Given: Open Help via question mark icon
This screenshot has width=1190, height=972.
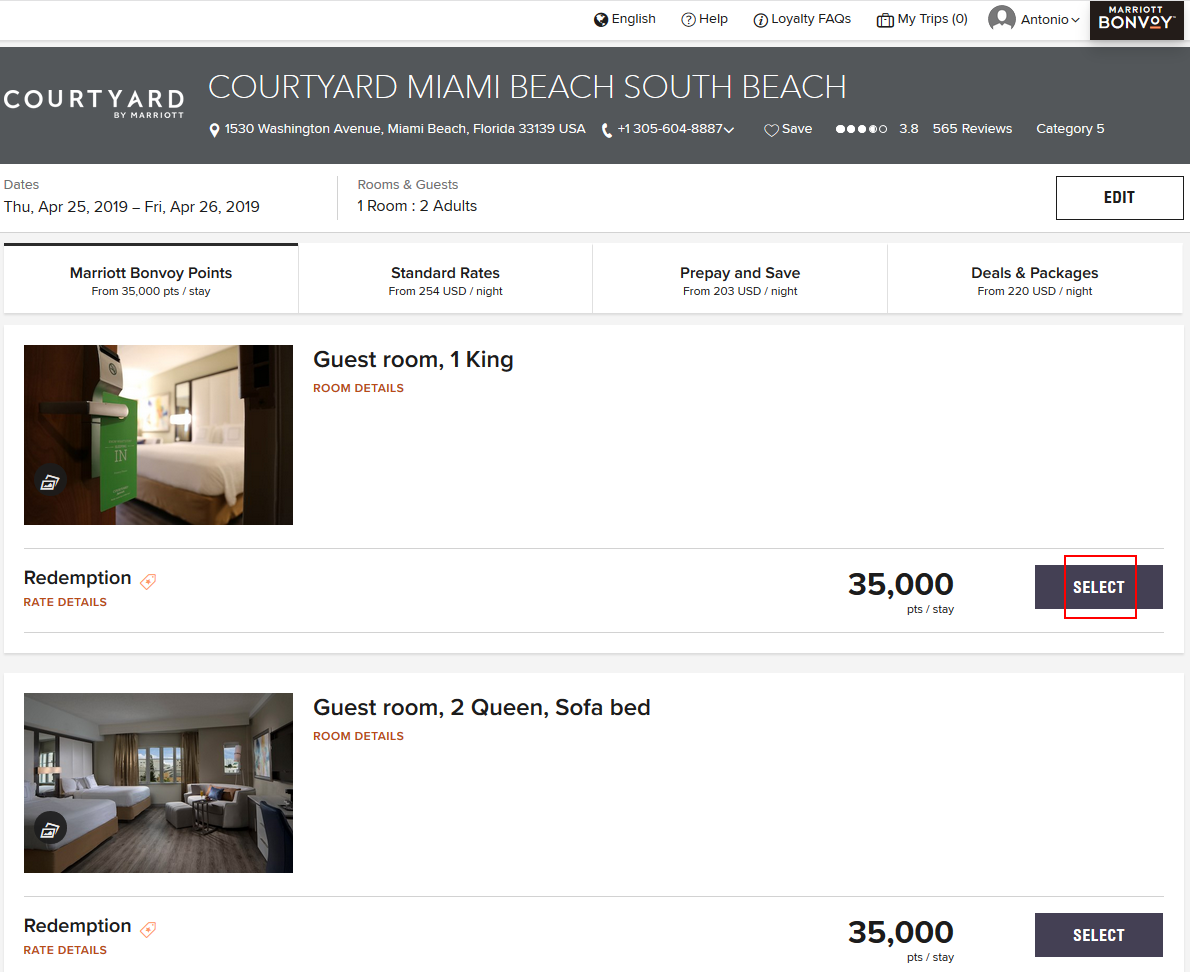Looking at the screenshot, I should click(688, 20).
